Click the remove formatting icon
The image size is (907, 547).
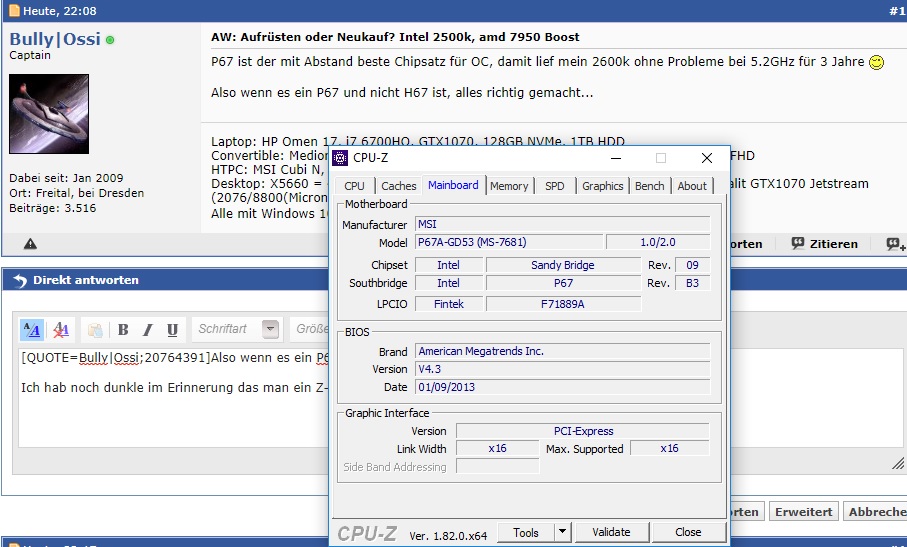(x=61, y=330)
